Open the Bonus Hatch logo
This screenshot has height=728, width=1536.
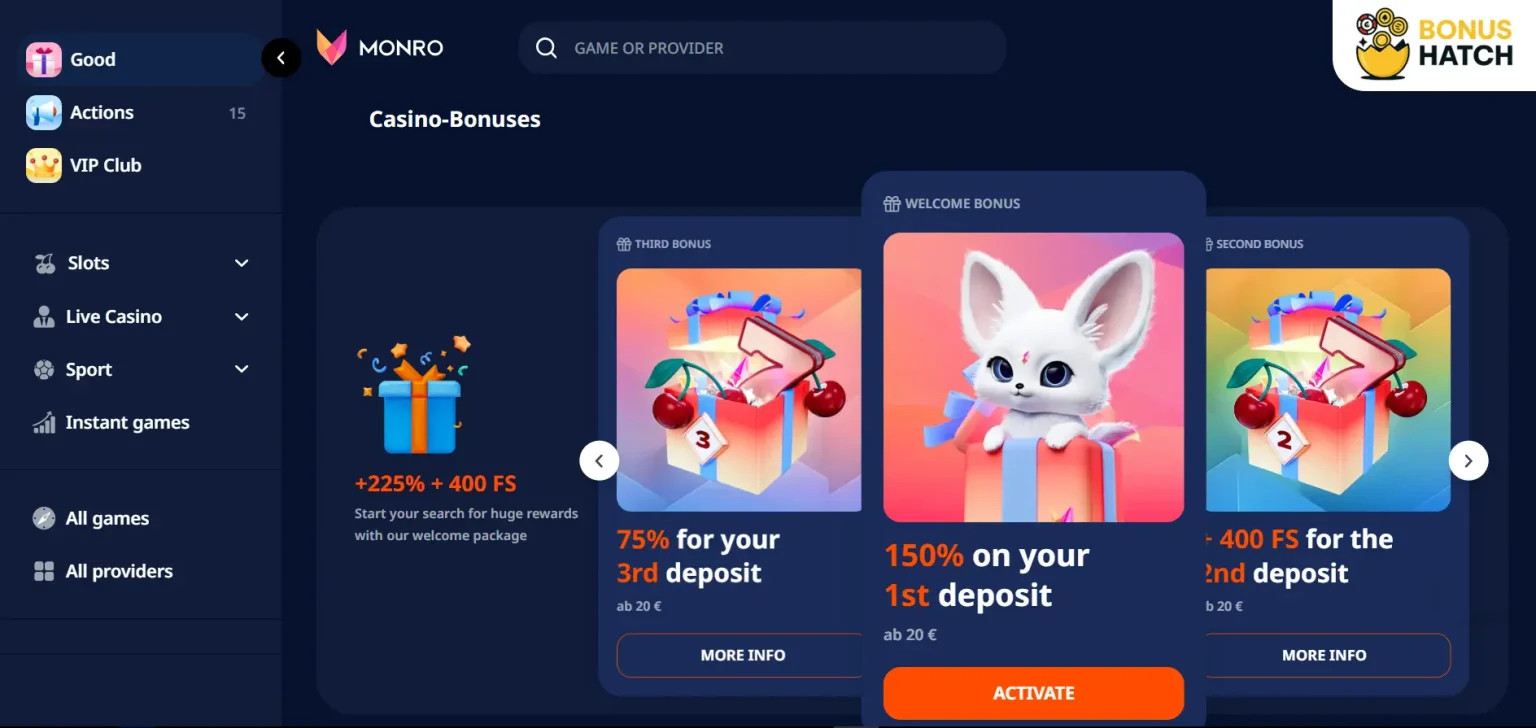[x=1434, y=44]
